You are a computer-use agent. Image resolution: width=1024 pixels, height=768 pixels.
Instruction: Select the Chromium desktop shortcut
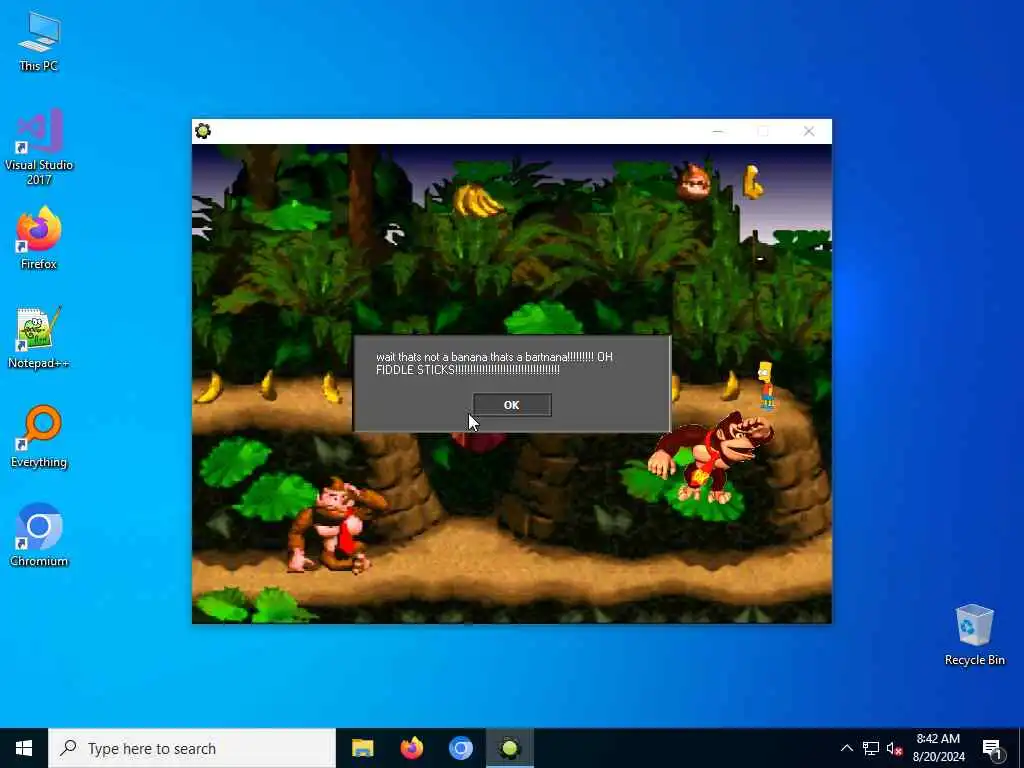tap(39, 536)
